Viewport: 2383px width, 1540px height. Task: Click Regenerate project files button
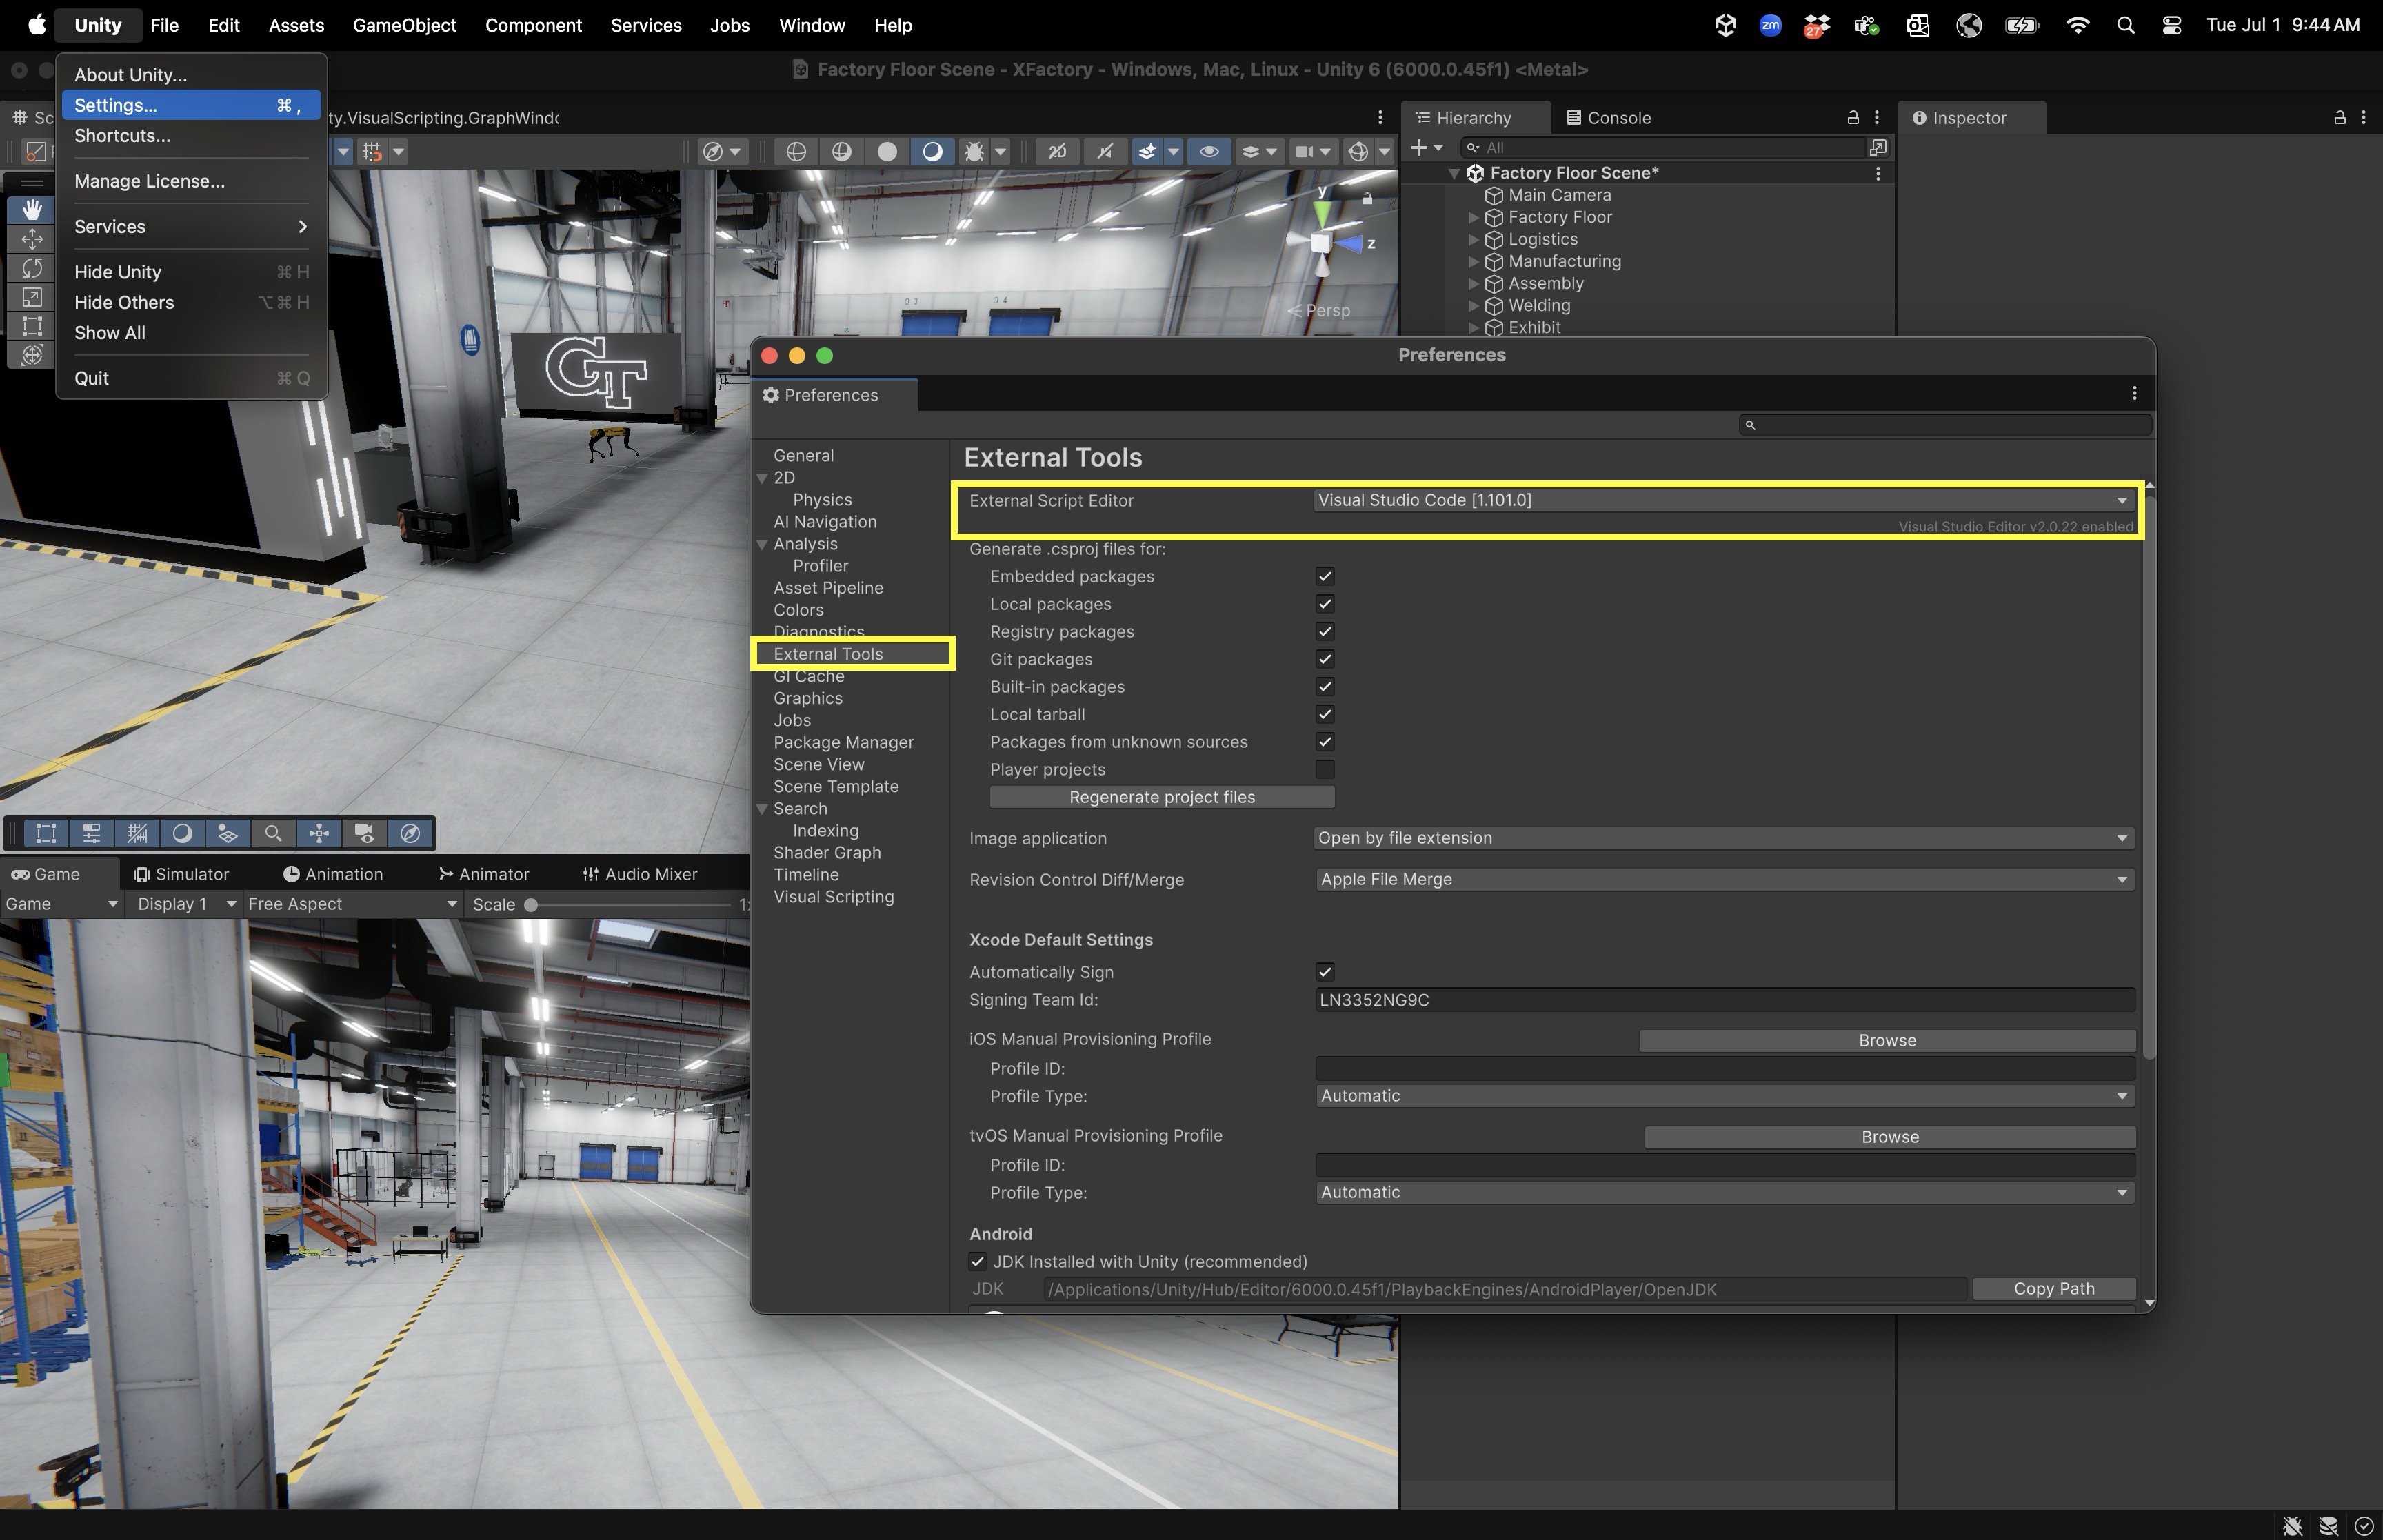pyautogui.click(x=1161, y=797)
